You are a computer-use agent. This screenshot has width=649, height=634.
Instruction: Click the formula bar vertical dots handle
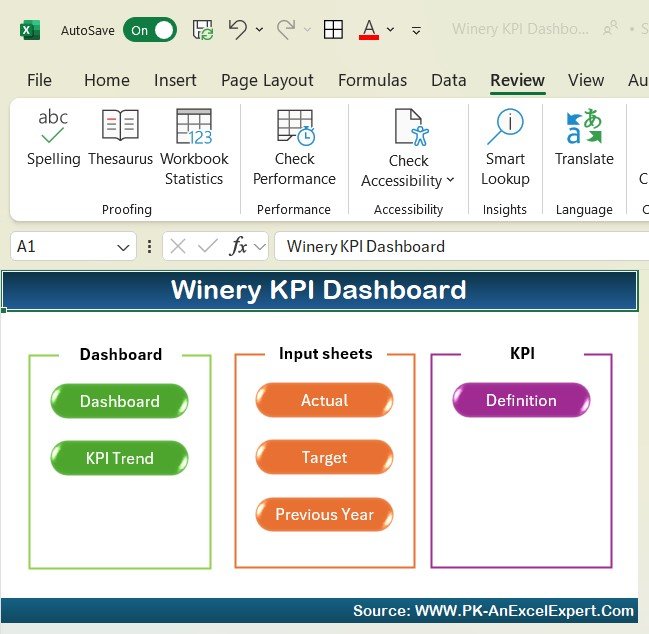[x=149, y=247]
